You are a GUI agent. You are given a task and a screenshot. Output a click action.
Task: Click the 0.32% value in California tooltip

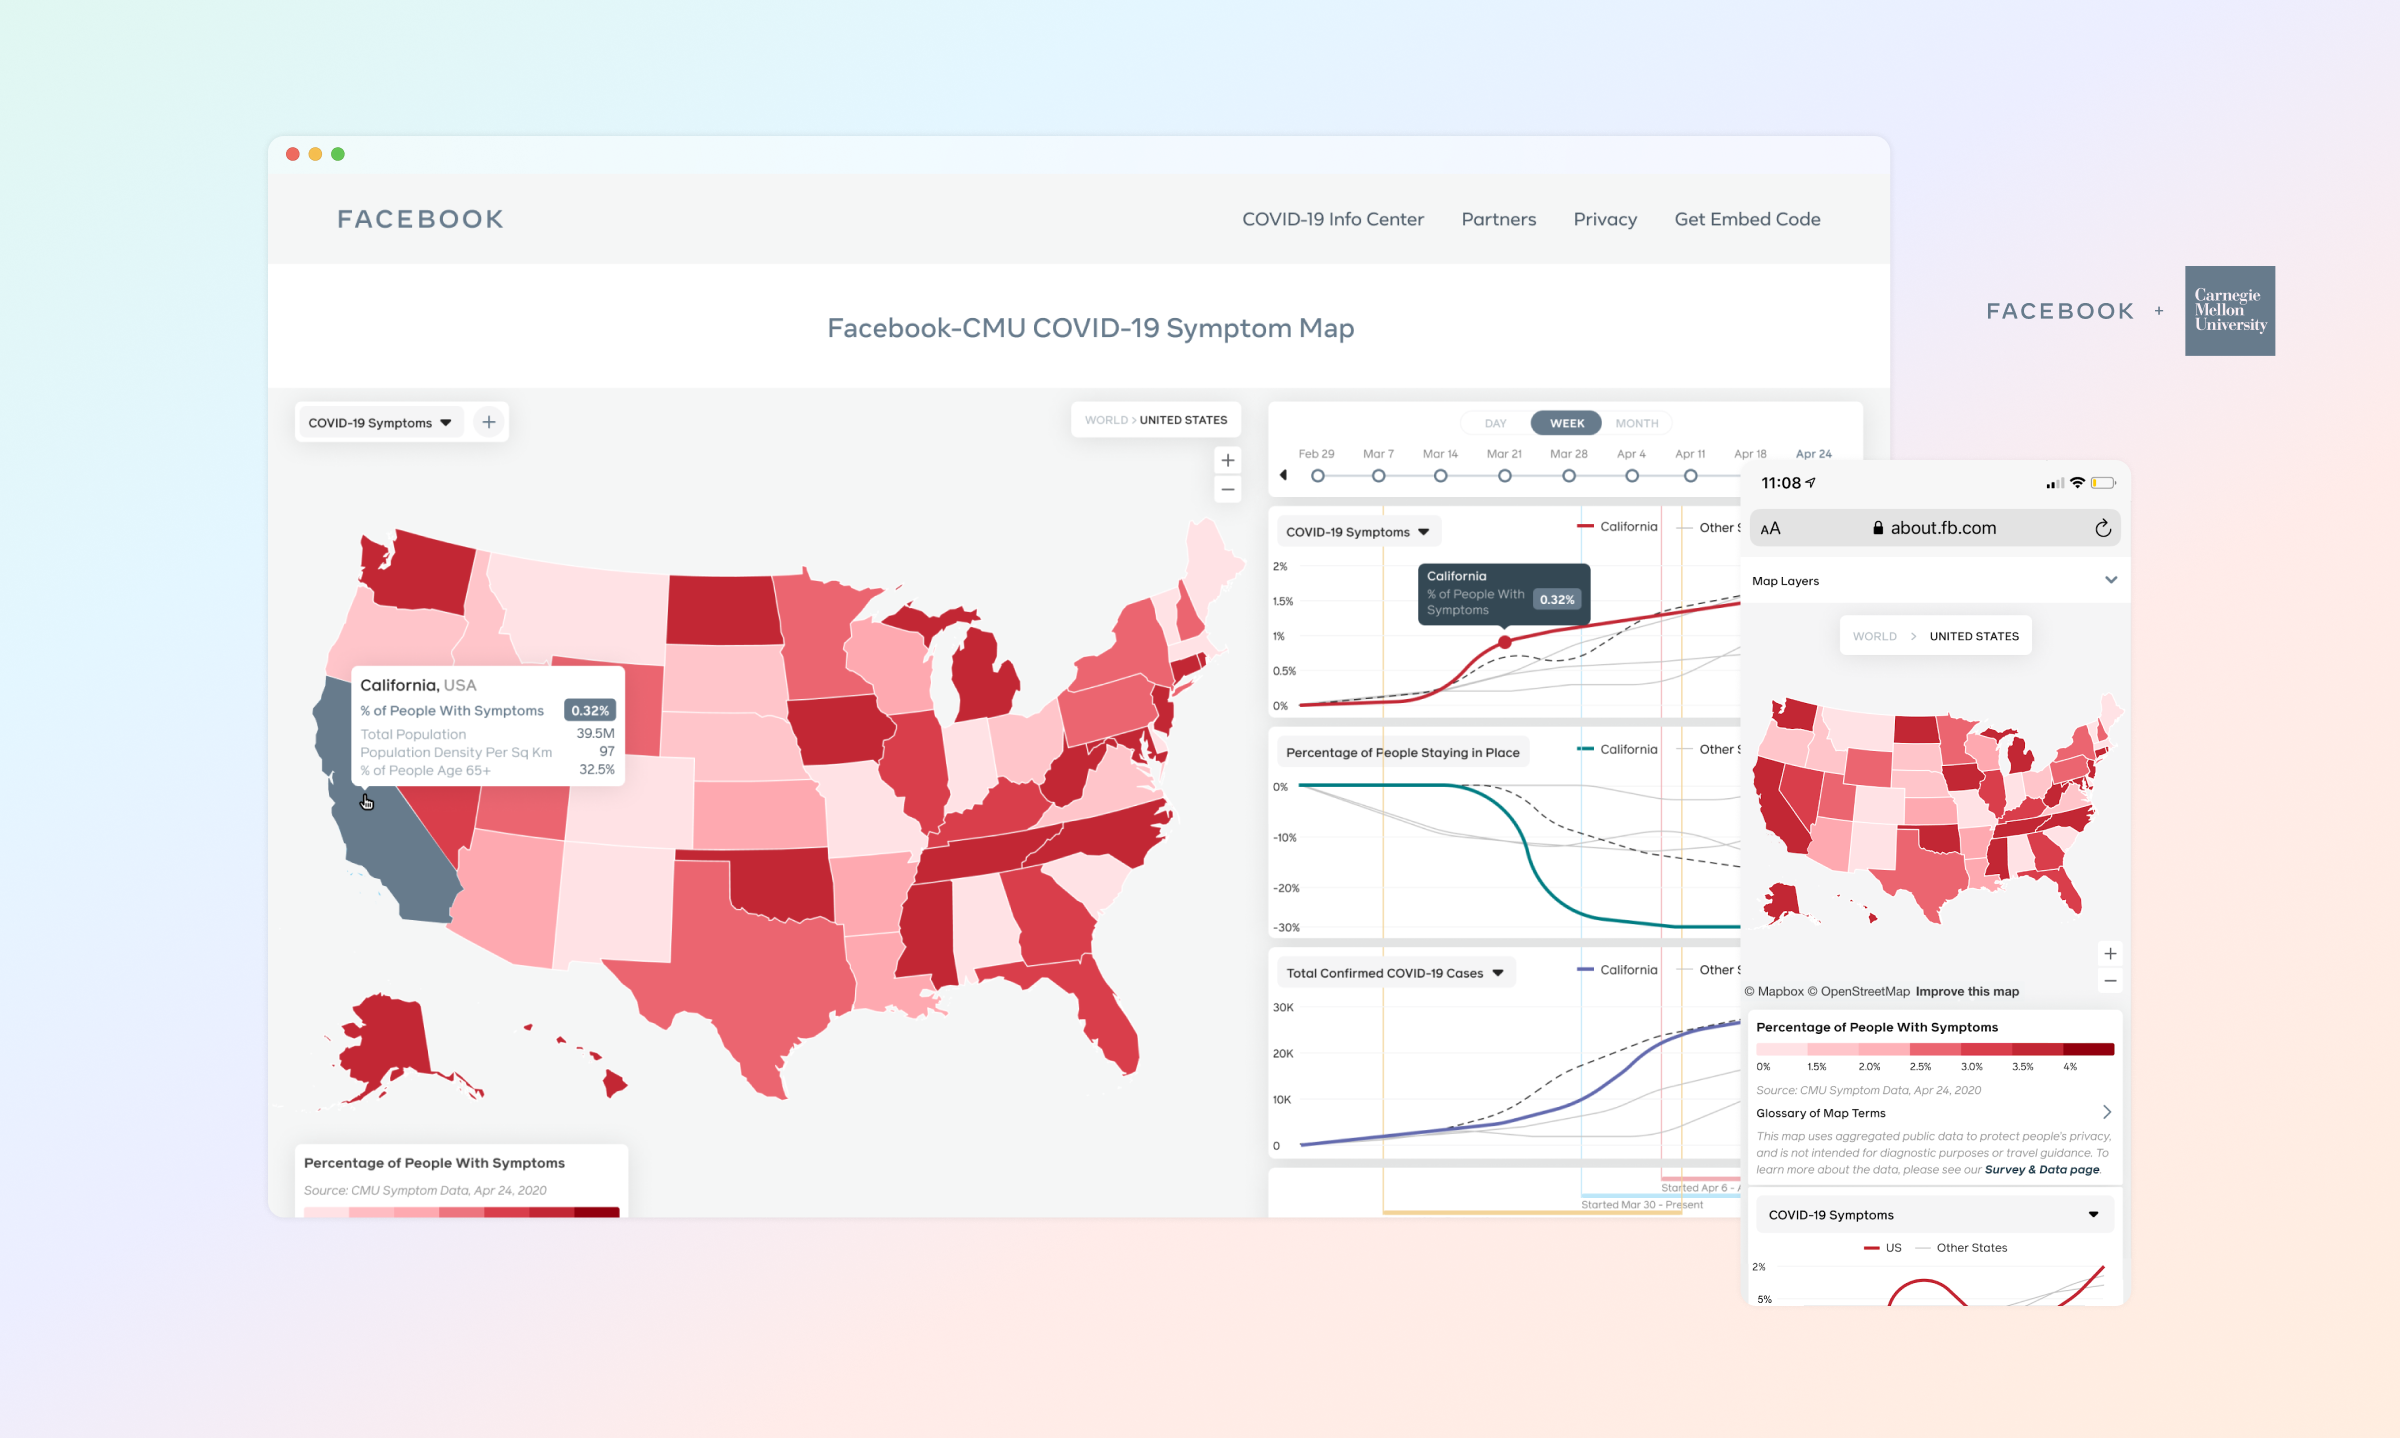click(x=590, y=710)
